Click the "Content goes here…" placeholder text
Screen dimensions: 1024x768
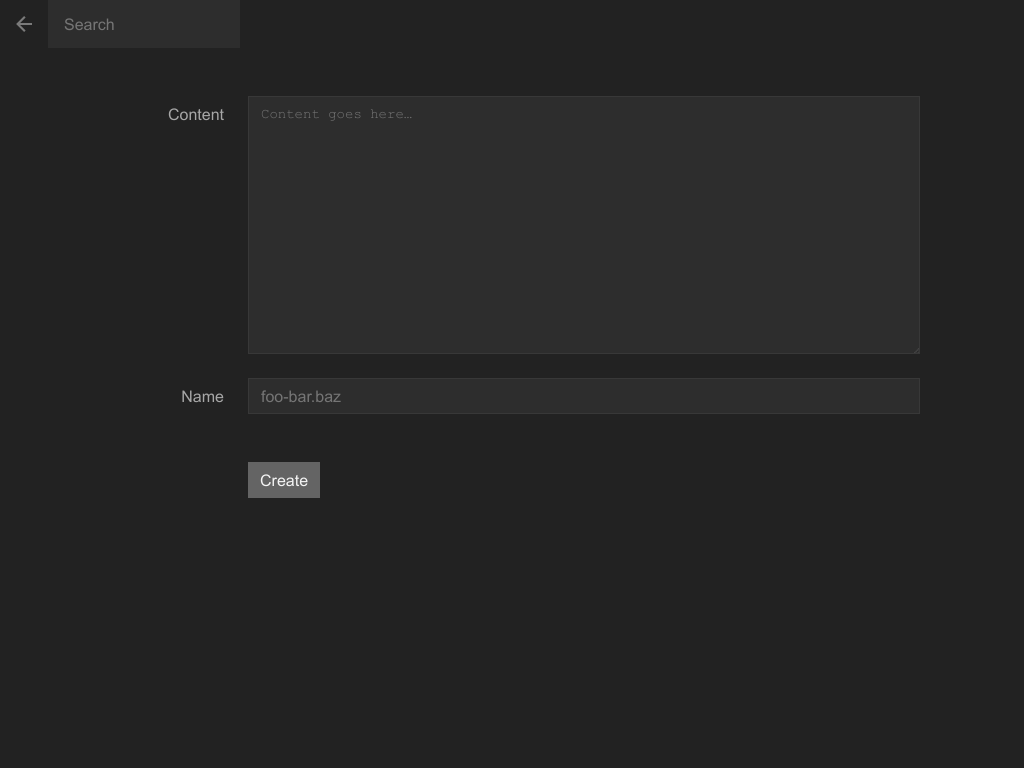[x=336, y=114]
